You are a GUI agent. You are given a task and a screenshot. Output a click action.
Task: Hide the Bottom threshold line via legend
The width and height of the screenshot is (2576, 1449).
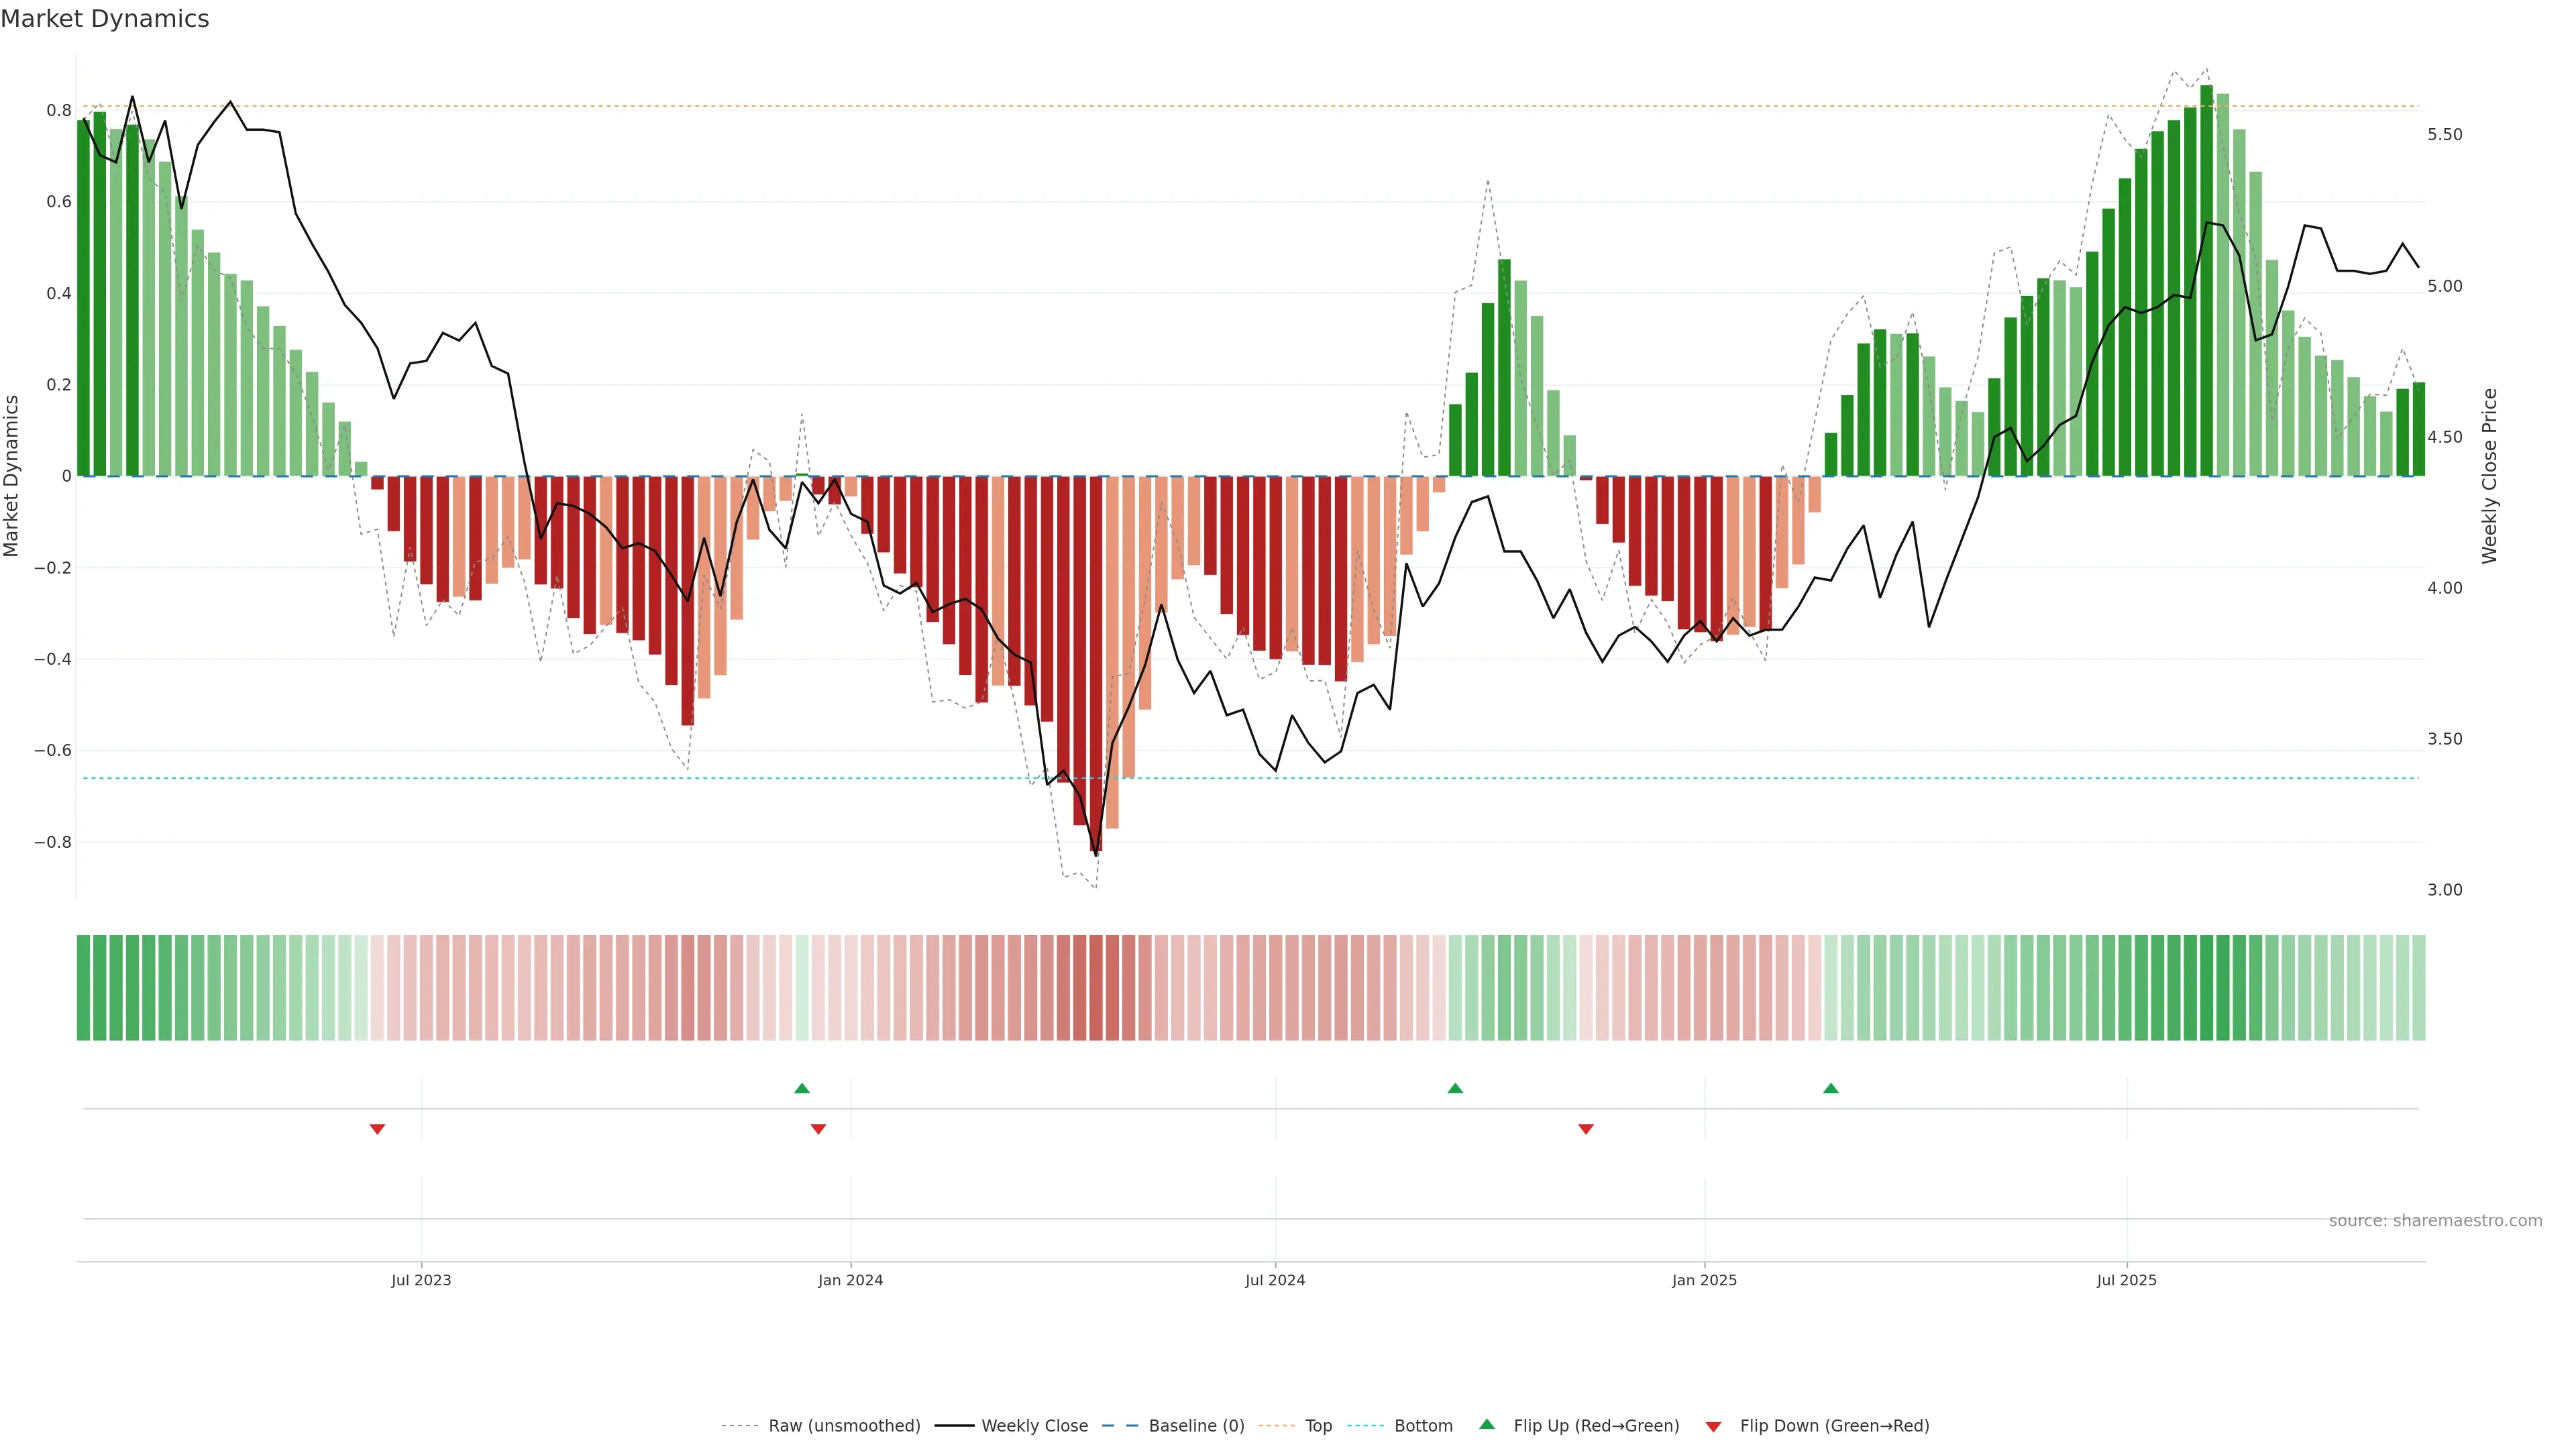(1423, 1426)
